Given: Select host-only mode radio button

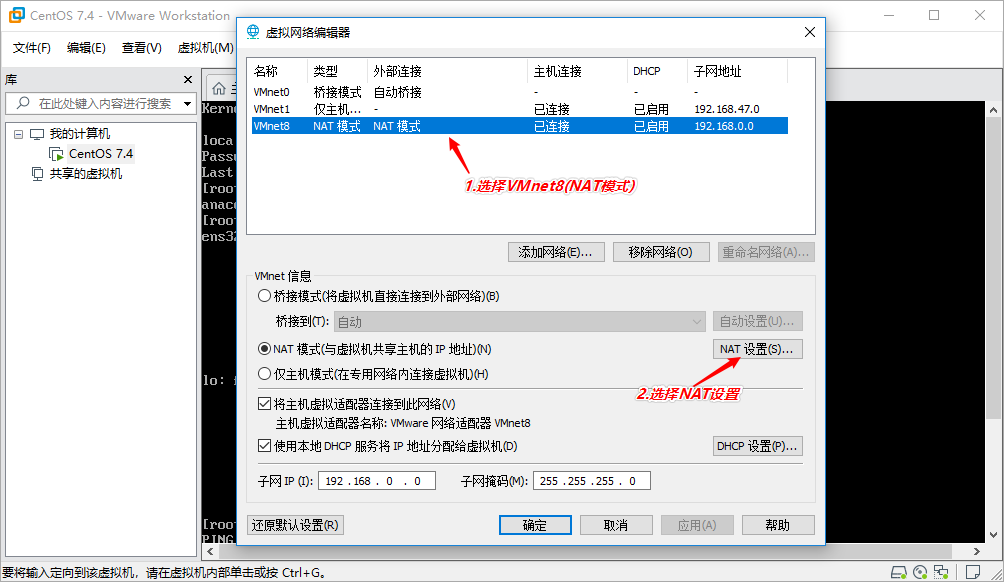Looking at the screenshot, I should [264, 374].
